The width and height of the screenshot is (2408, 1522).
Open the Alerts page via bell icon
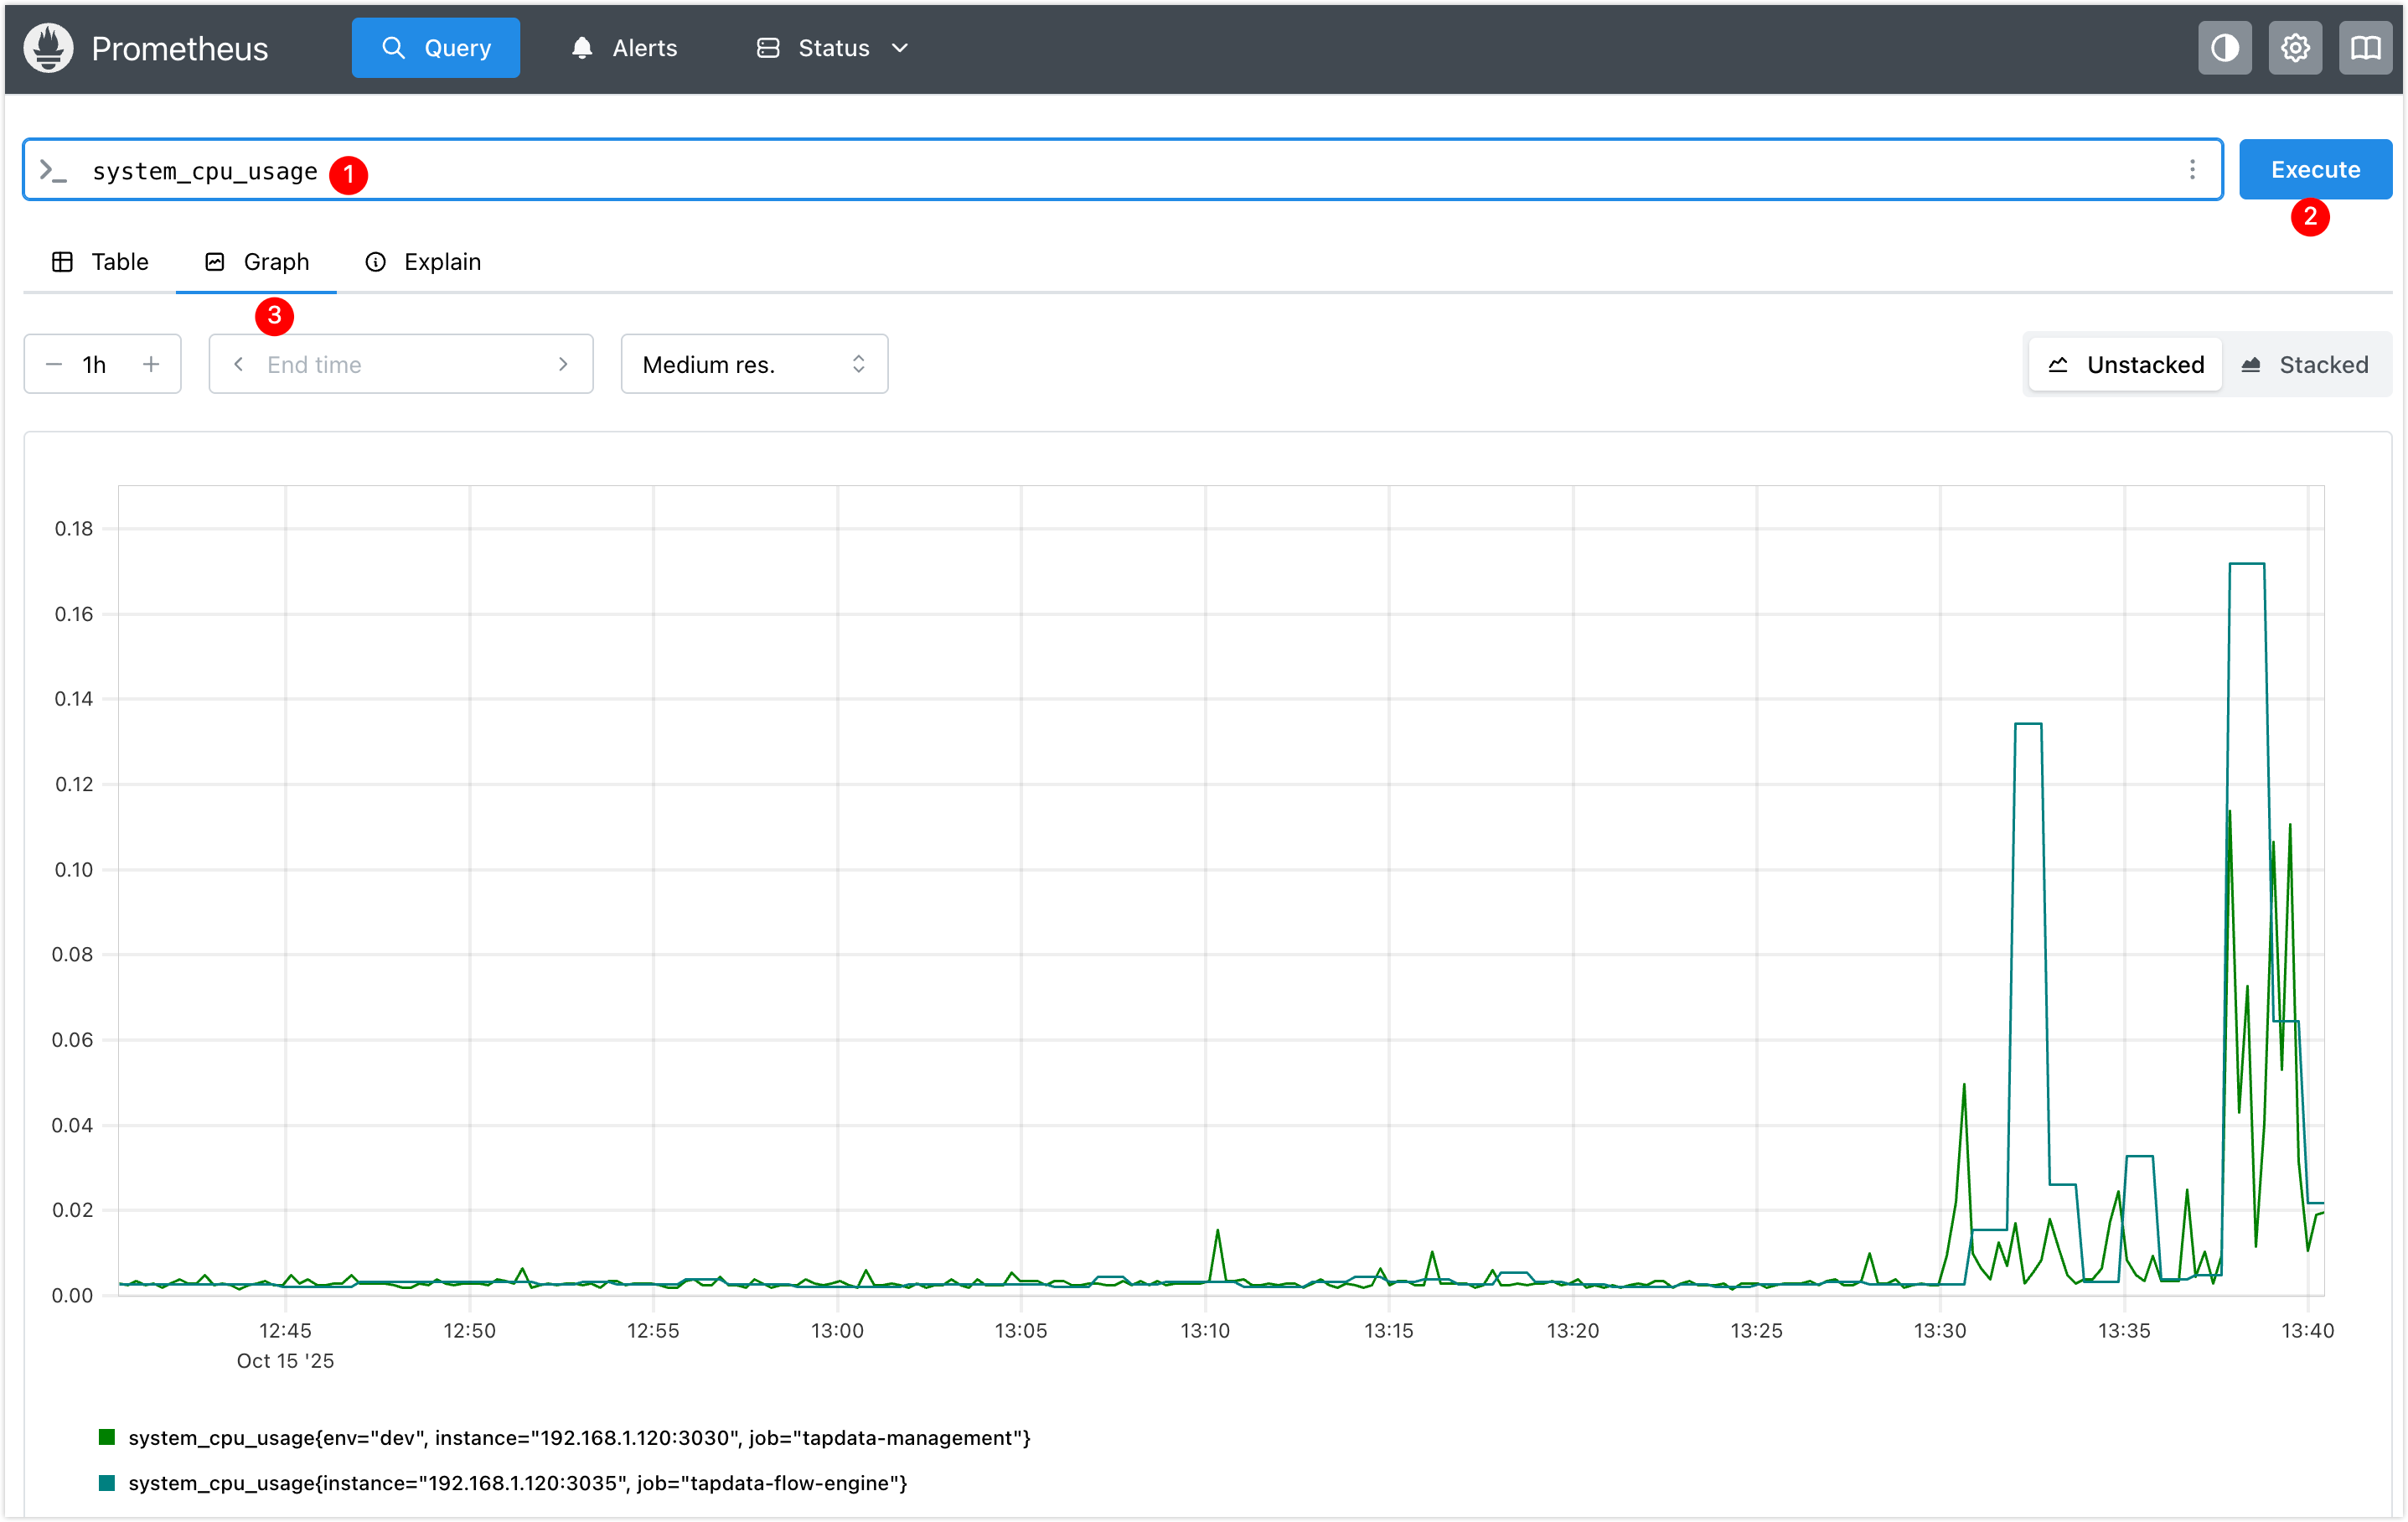click(581, 47)
